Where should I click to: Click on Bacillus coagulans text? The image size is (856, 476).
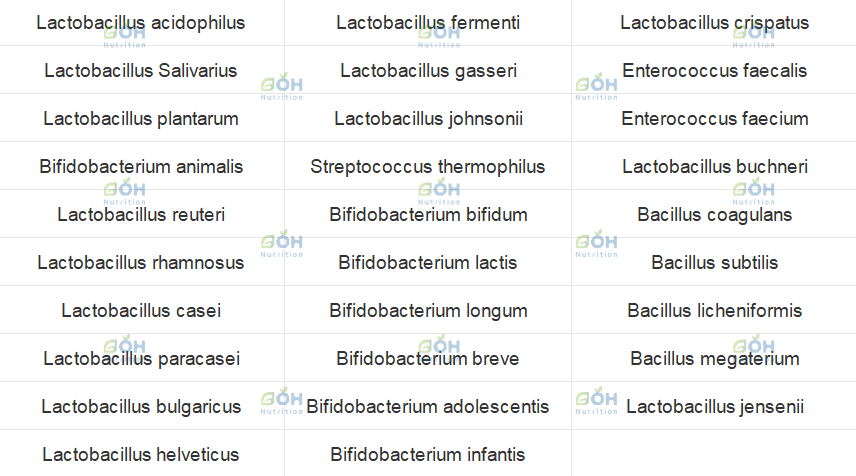tap(714, 215)
